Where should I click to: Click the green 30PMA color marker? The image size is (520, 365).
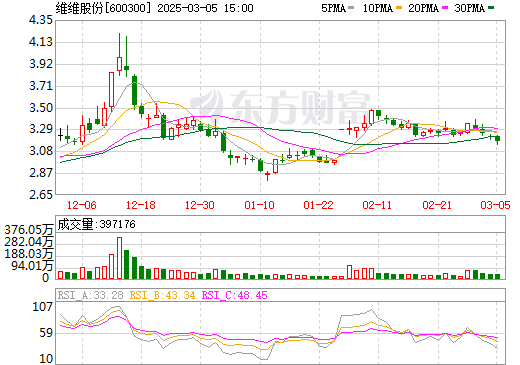(490, 8)
